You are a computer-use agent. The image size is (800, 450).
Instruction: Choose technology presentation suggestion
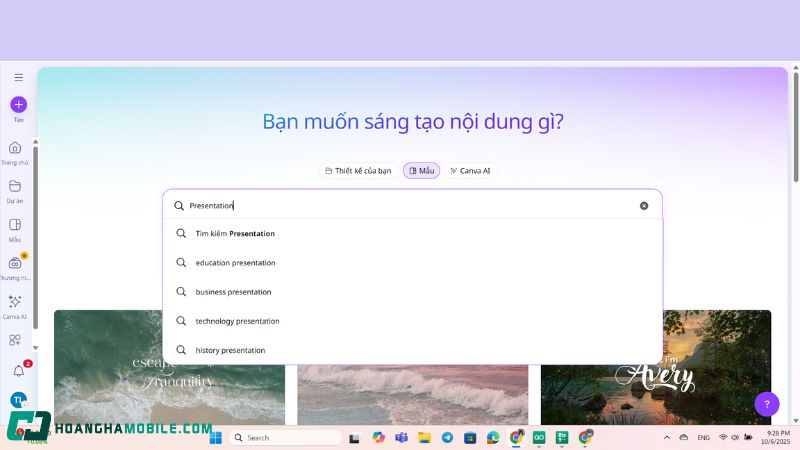(x=412, y=321)
